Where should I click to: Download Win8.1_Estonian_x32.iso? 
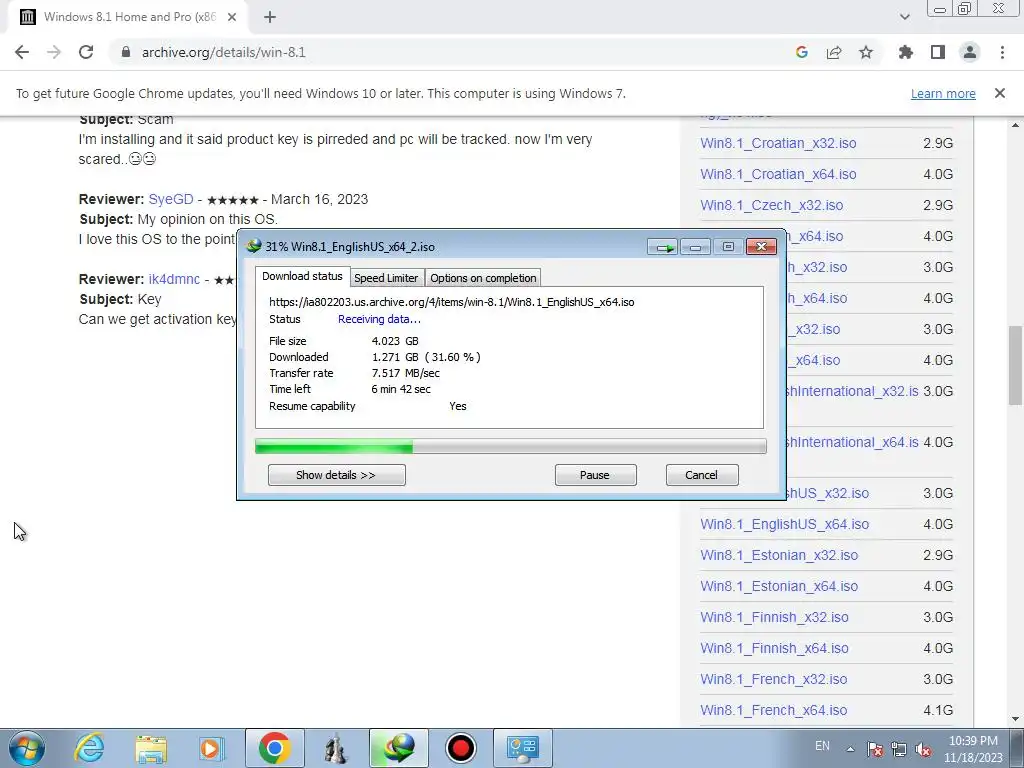779,555
